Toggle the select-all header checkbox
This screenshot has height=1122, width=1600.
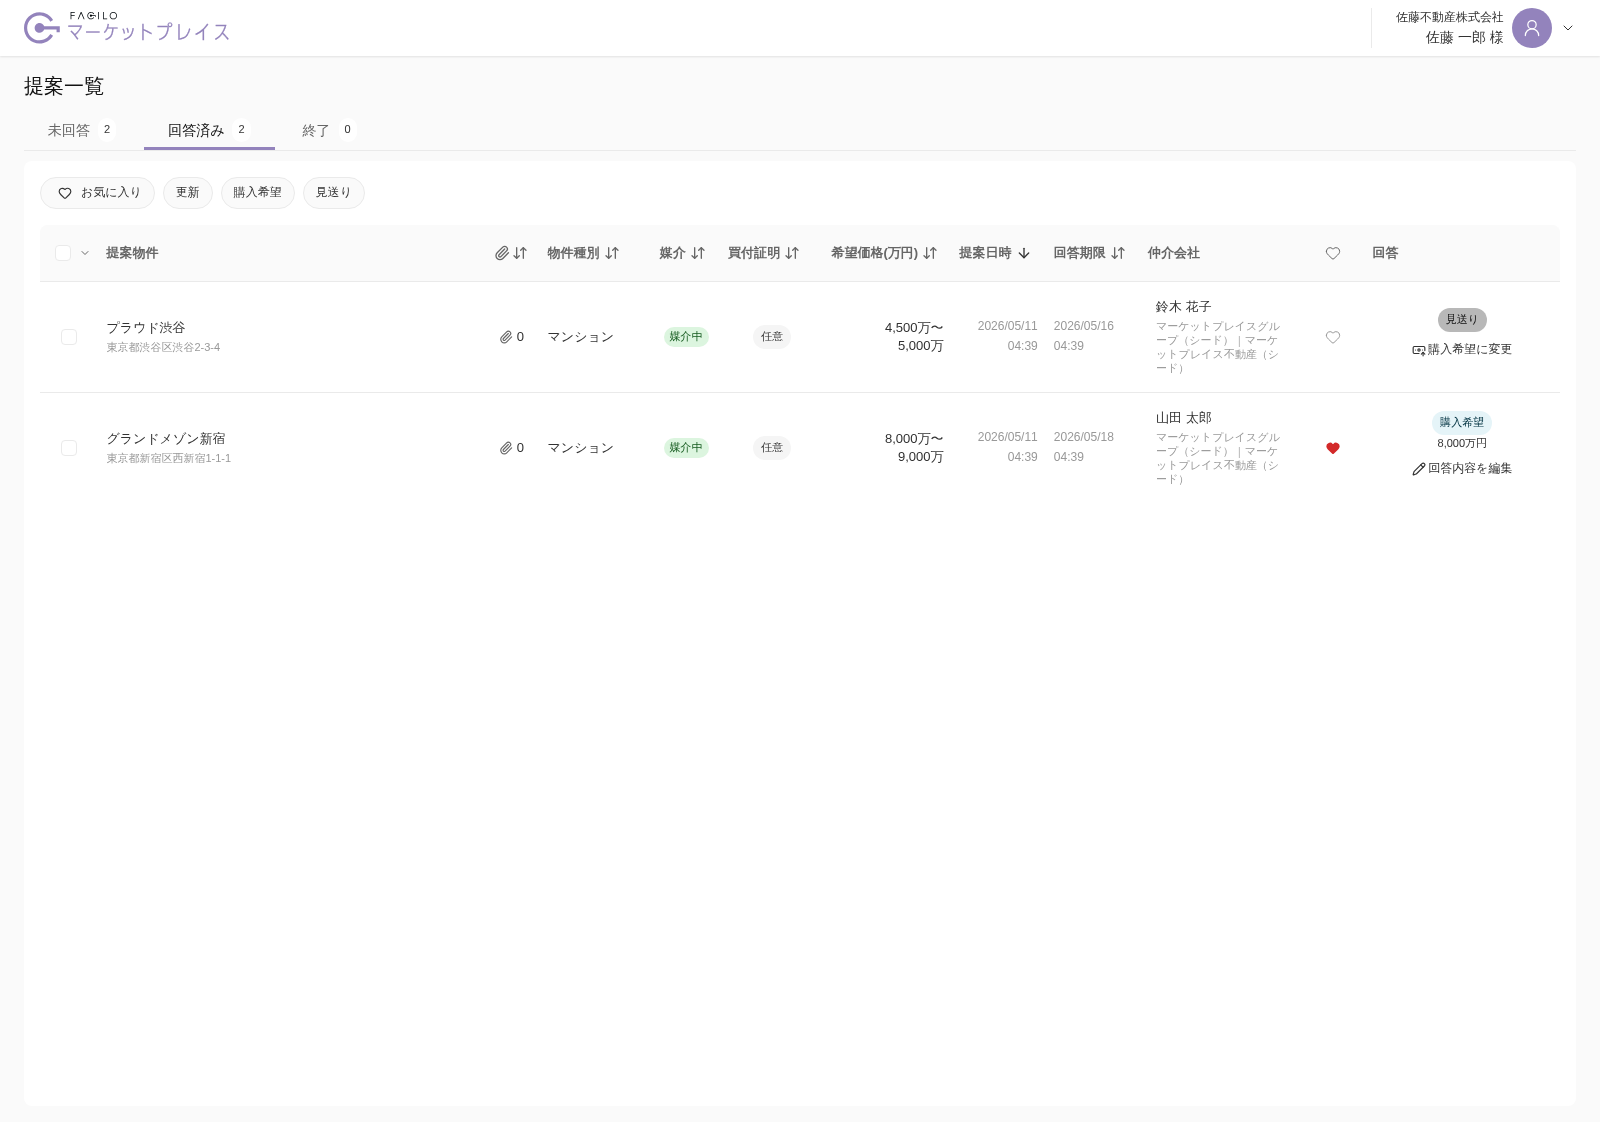coord(63,253)
